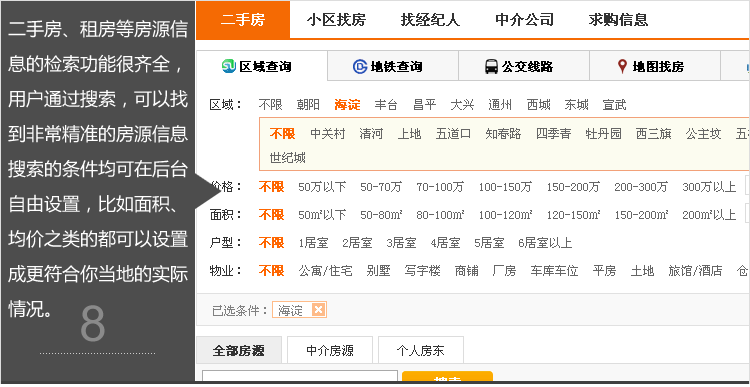Choose 通州 district
Screen dimensions: 750x387
pyautogui.click(x=500, y=105)
